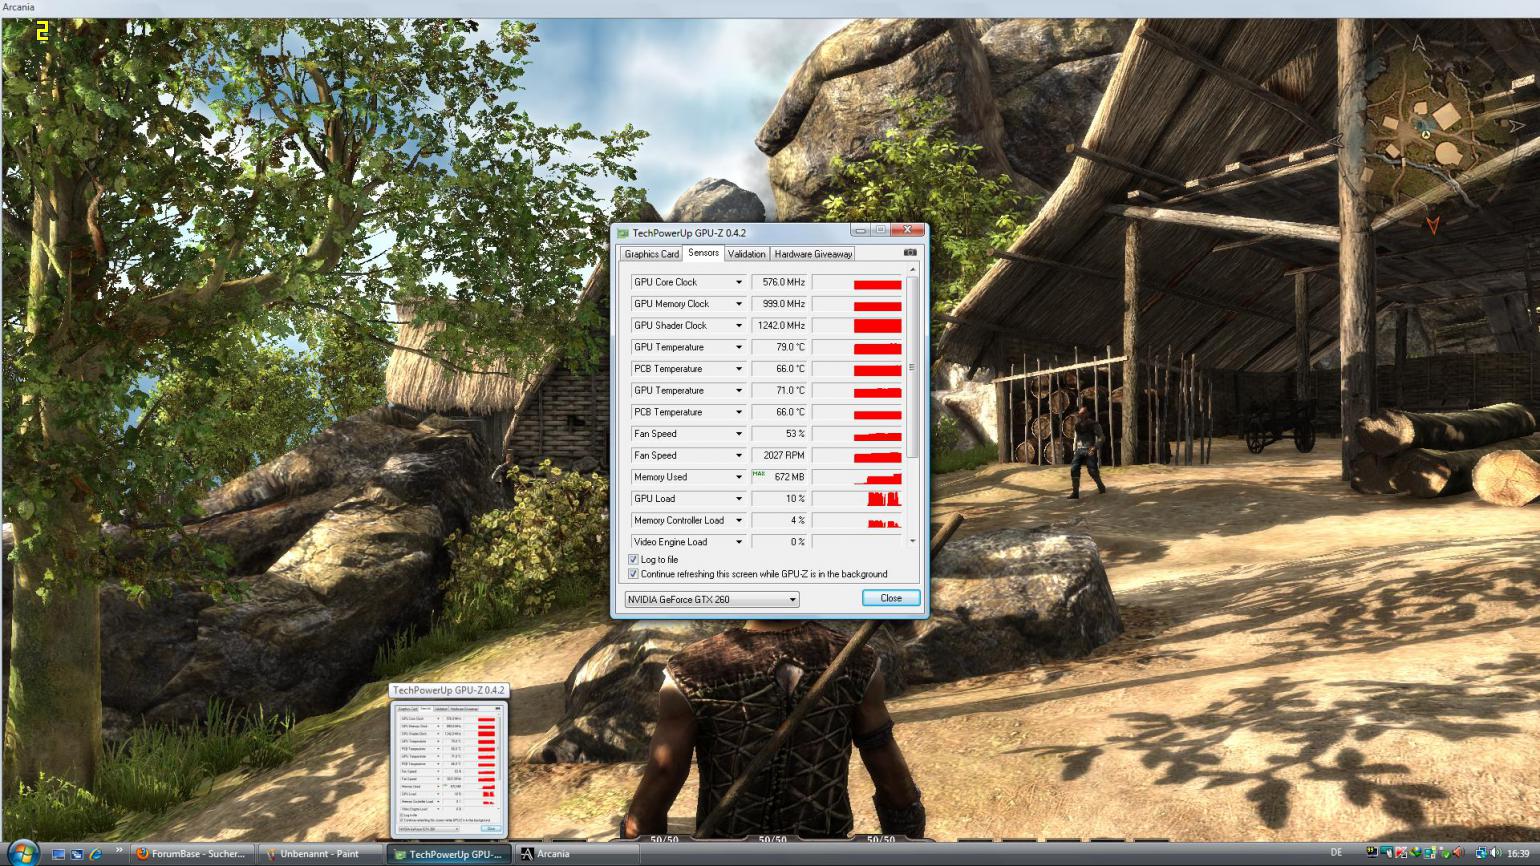Image resolution: width=1540 pixels, height=866 pixels.
Task: Open Memory Used sensor dropdown
Action: [x=739, y=477]
